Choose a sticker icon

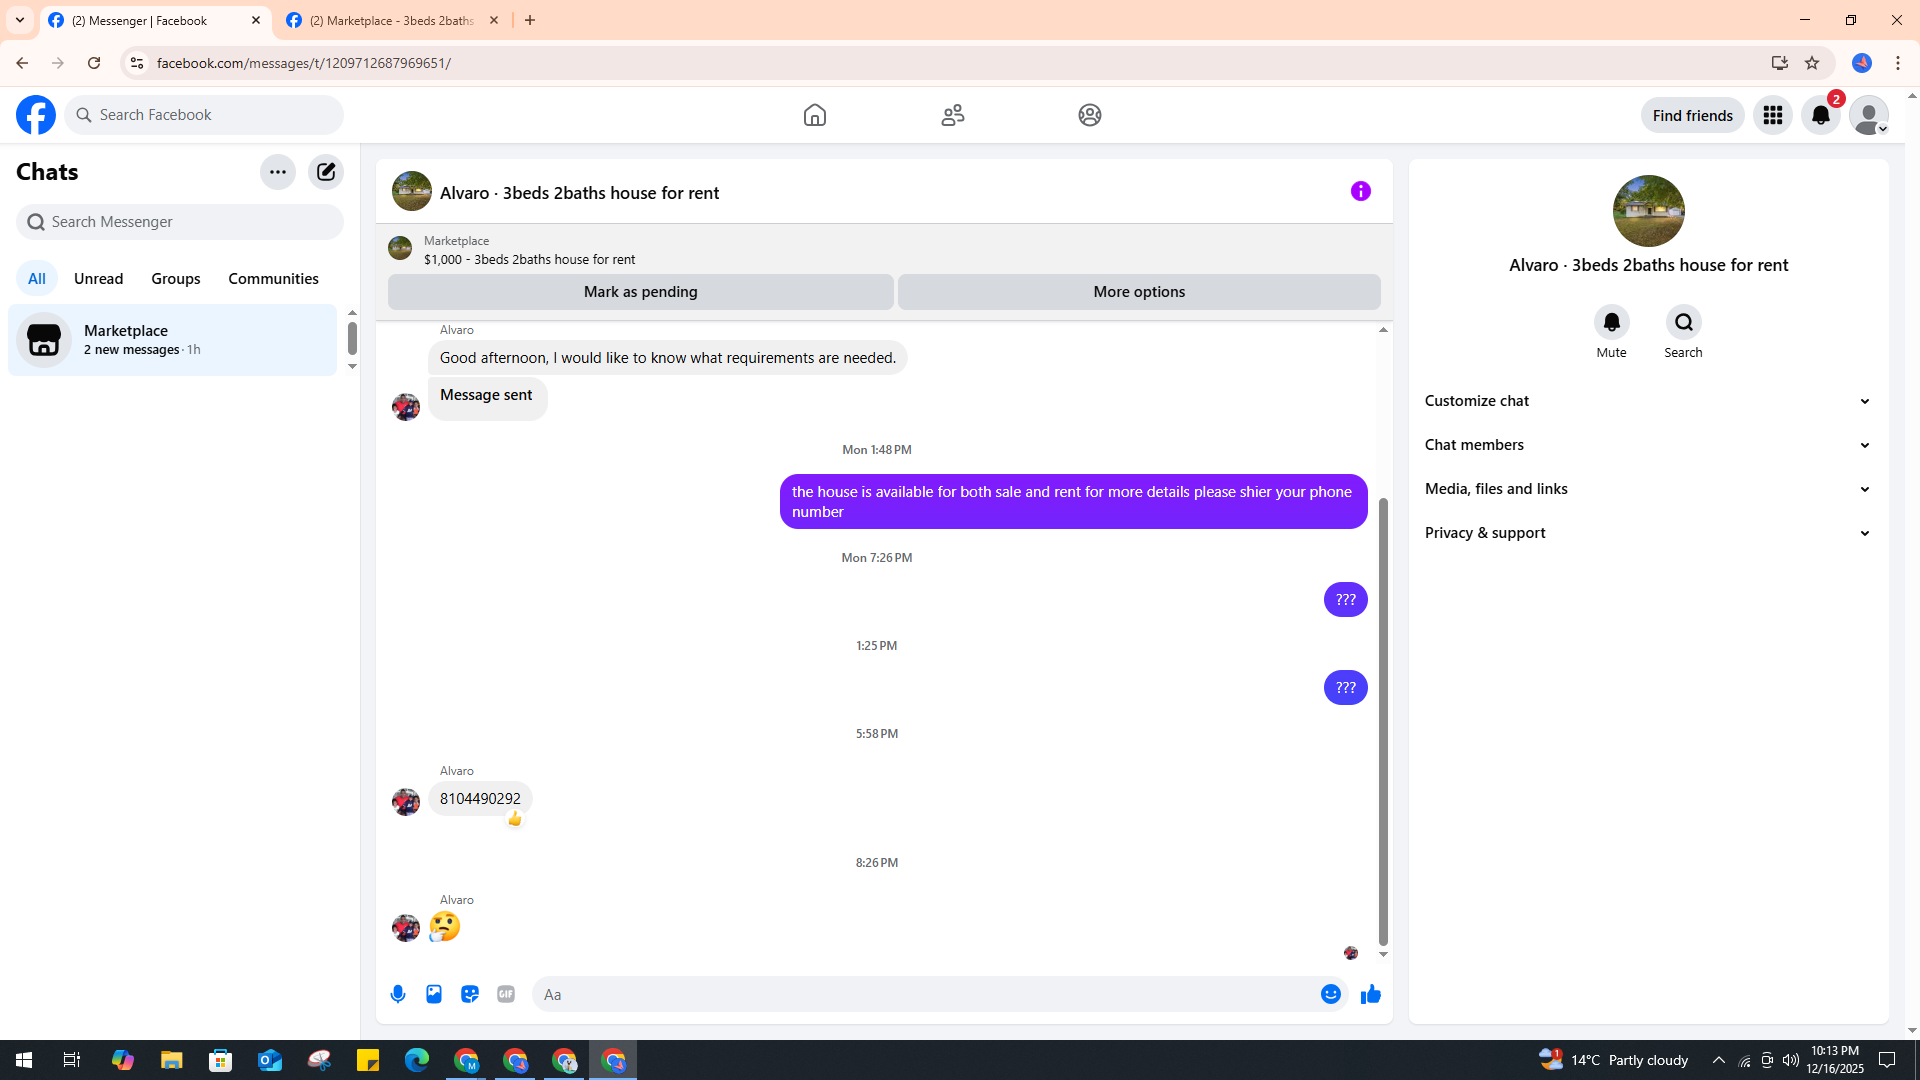tap(470, 994)
